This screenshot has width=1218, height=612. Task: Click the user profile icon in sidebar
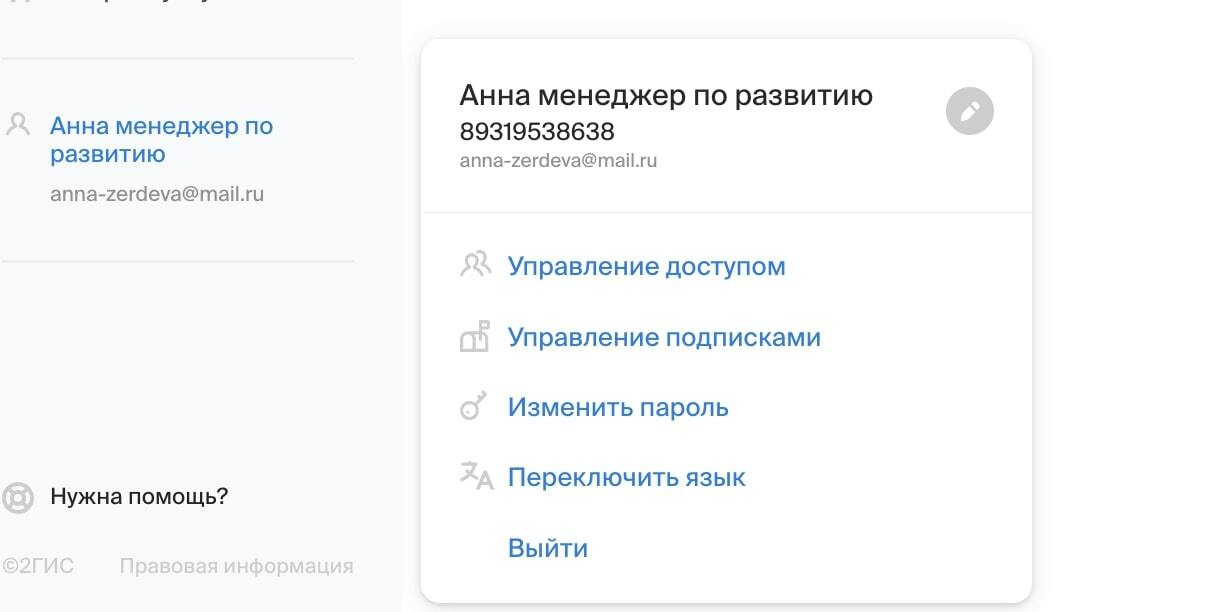pos(18,125)
